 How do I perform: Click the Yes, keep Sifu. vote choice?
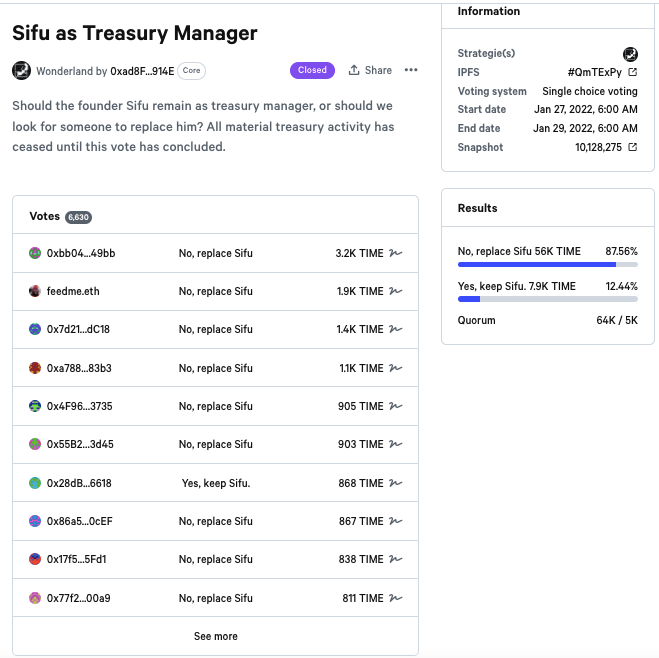click(216, 483)
